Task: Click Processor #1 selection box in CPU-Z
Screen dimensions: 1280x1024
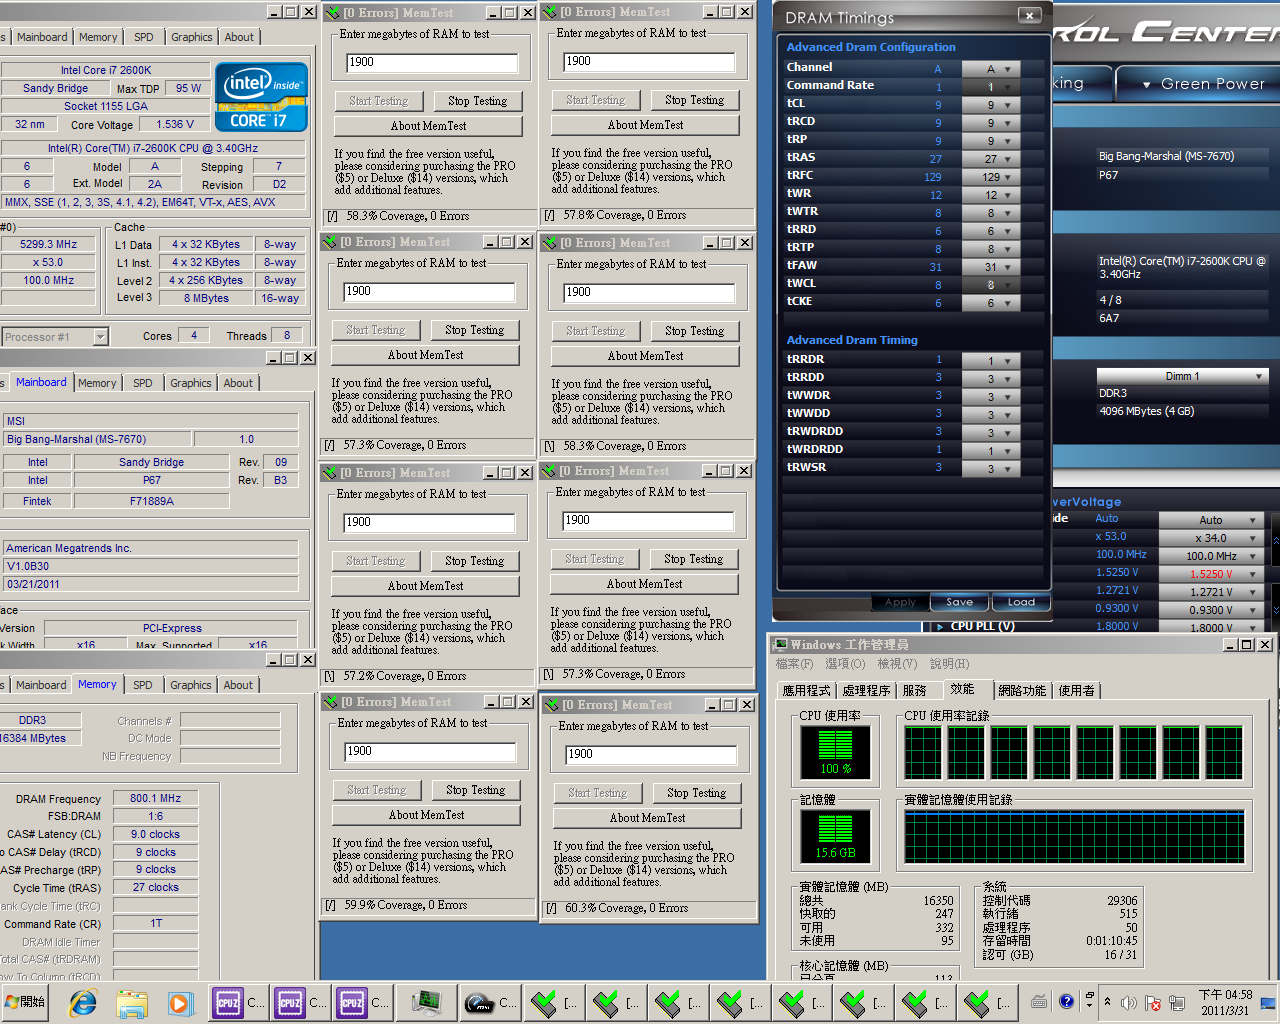Action: pyautogui.click(x=55, y=337)
